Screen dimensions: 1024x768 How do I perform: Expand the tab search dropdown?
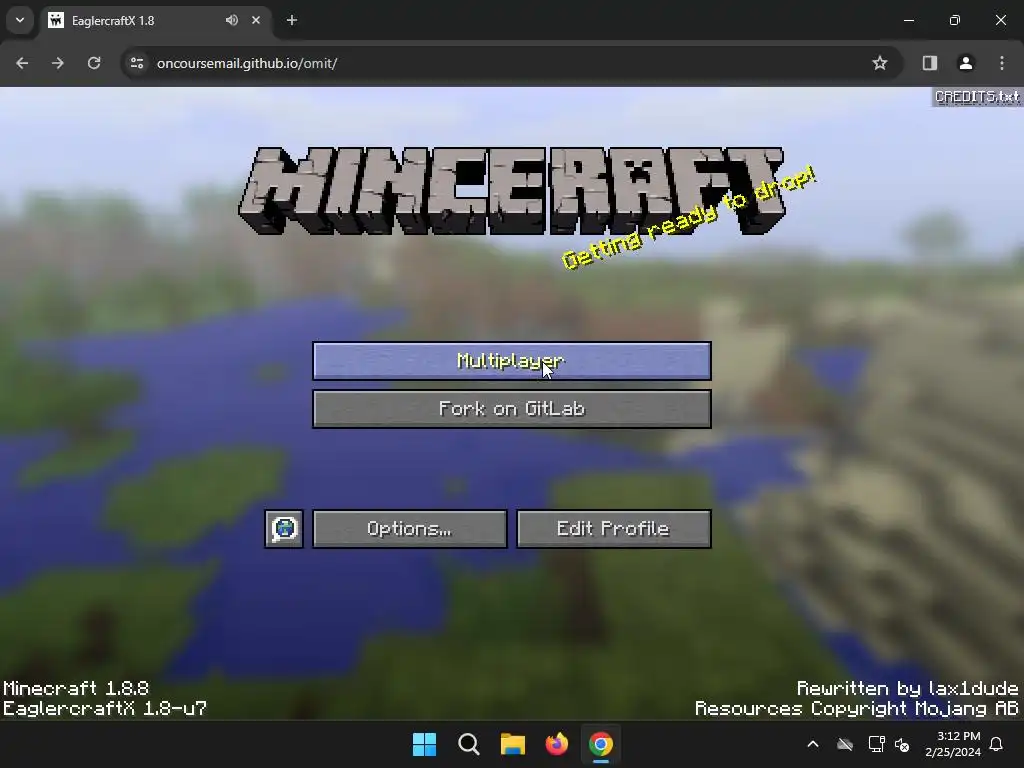20,20
